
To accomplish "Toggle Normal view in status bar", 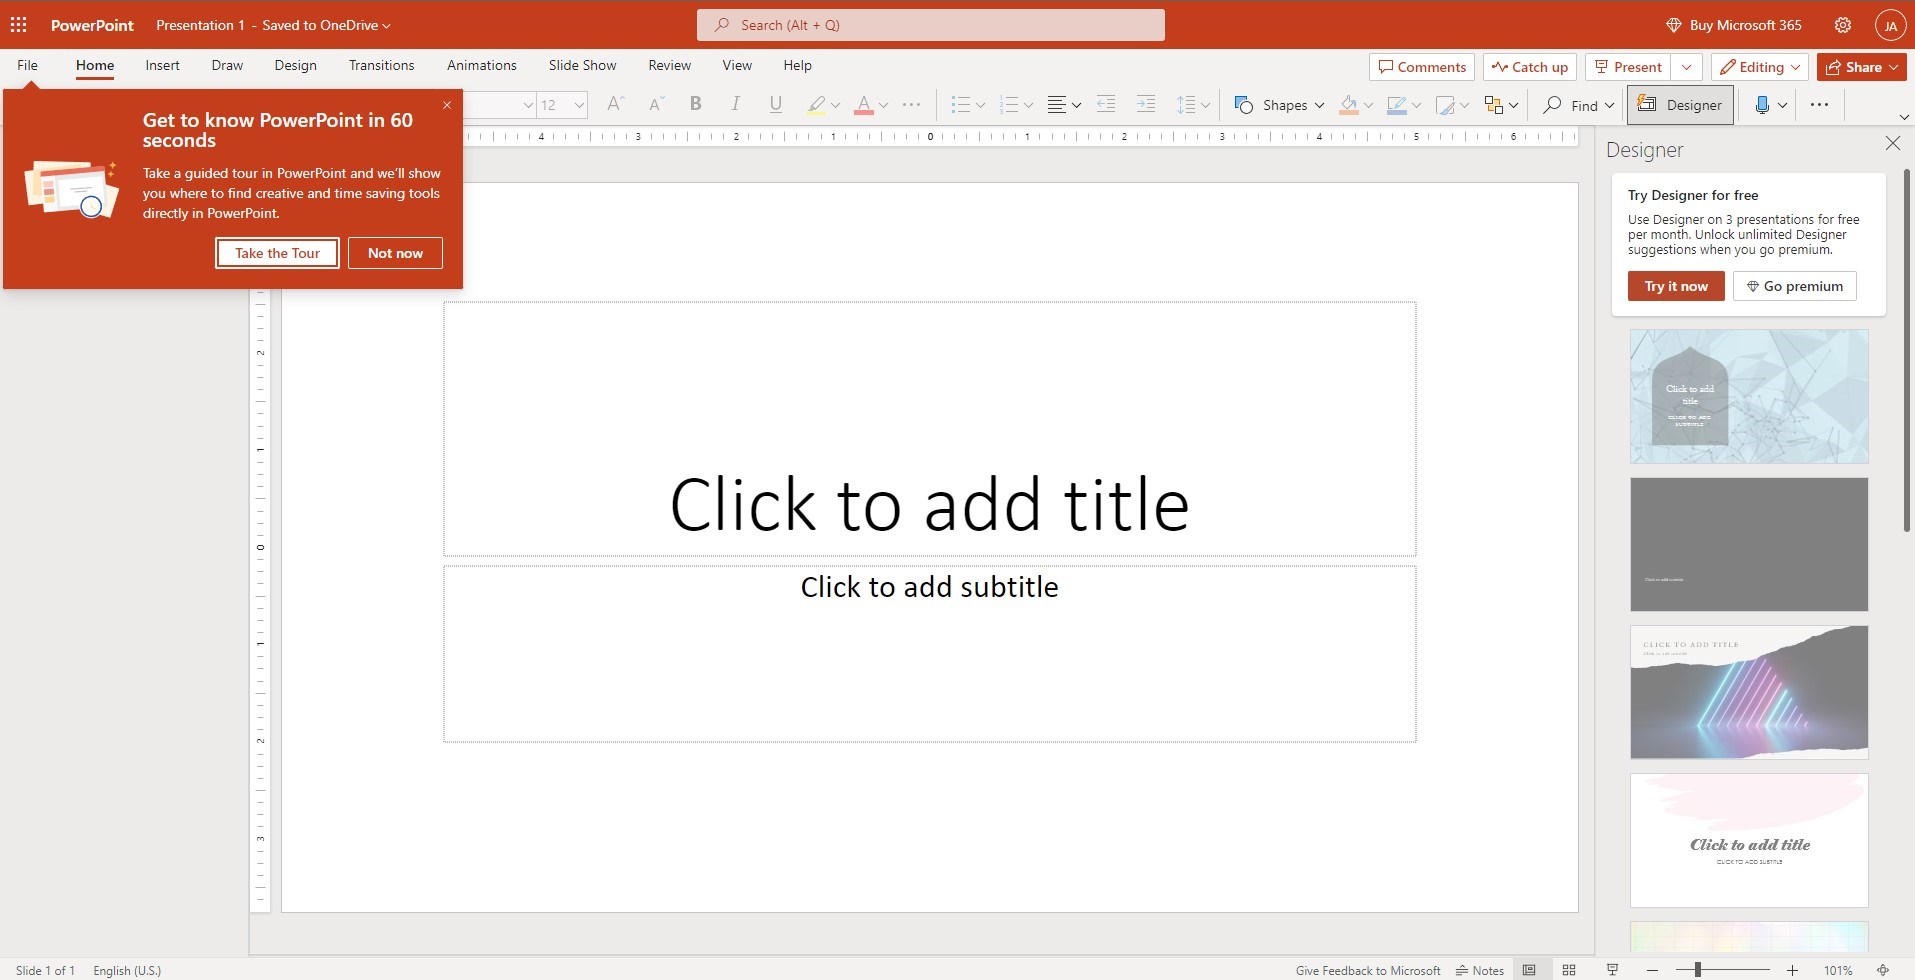I will pyautogui.click(x=1529, y=970).
